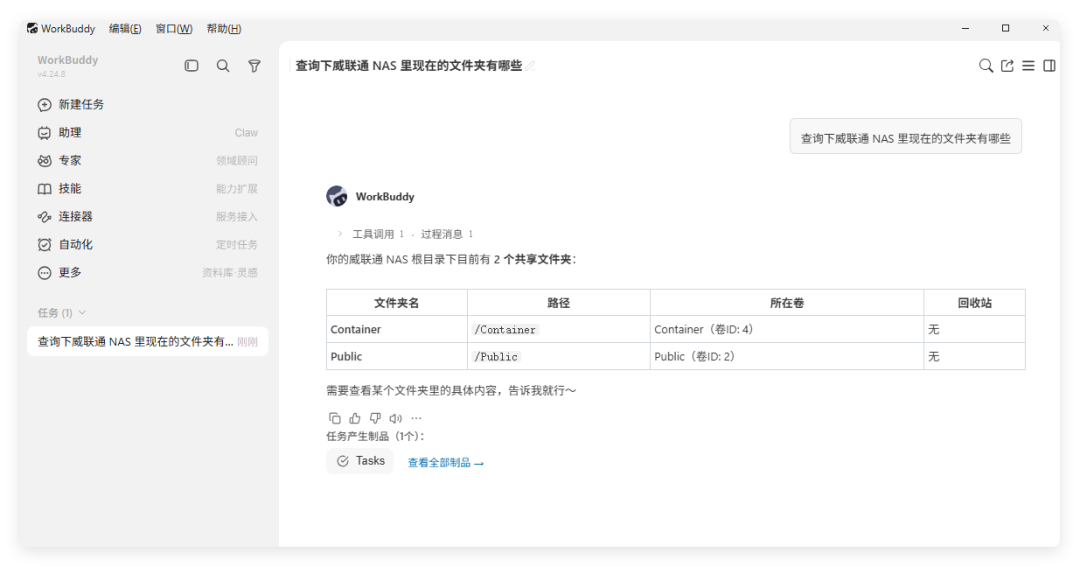
Task: Minimize the WorkBuddy window
Action: [x=965, y=28]
